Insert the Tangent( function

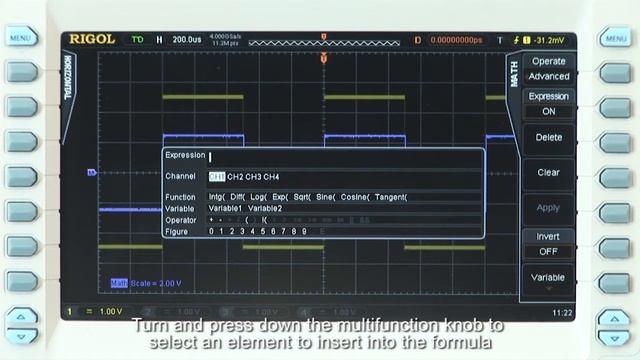point(391,197)
